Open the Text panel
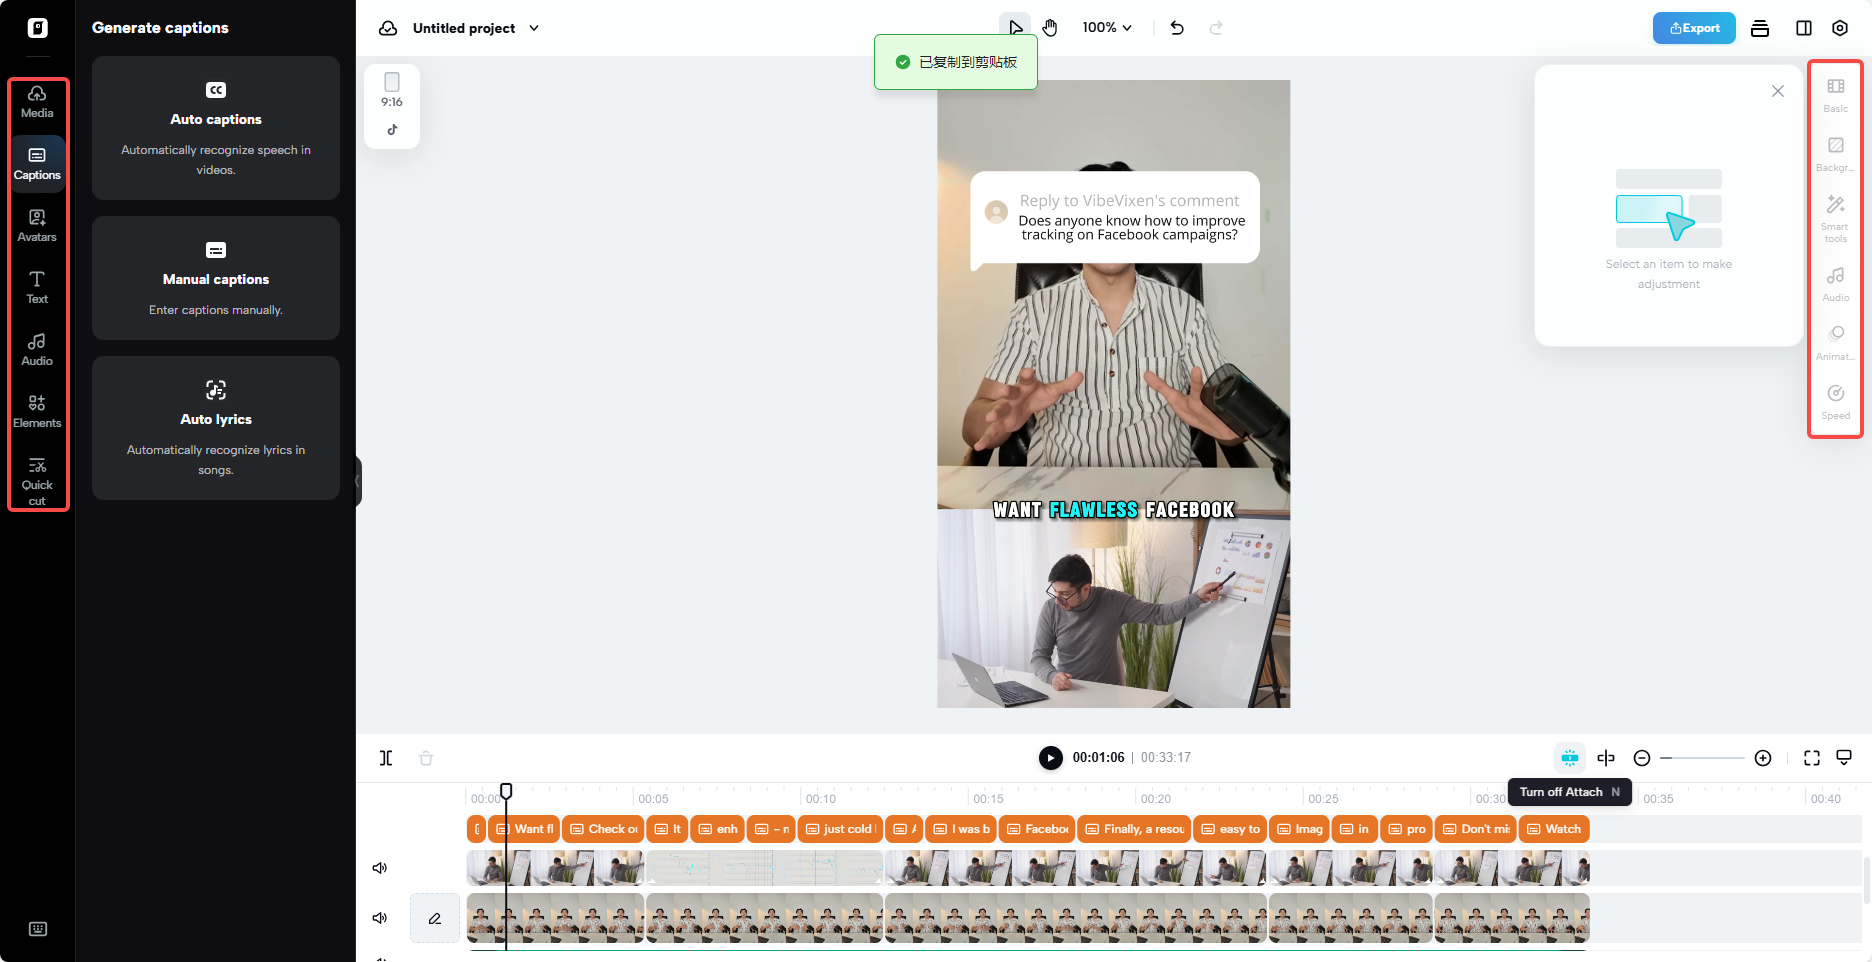The height and width of the screenshot is (962, 1872). click(37, 288)
